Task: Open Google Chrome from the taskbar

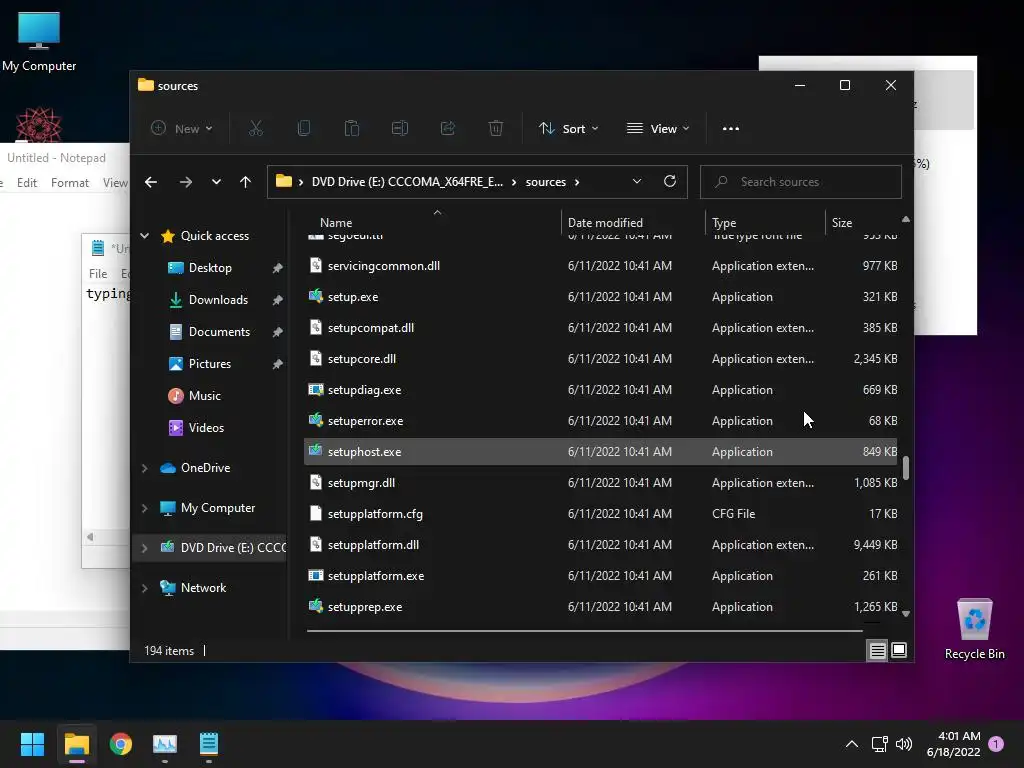Action: click(121, 744)
